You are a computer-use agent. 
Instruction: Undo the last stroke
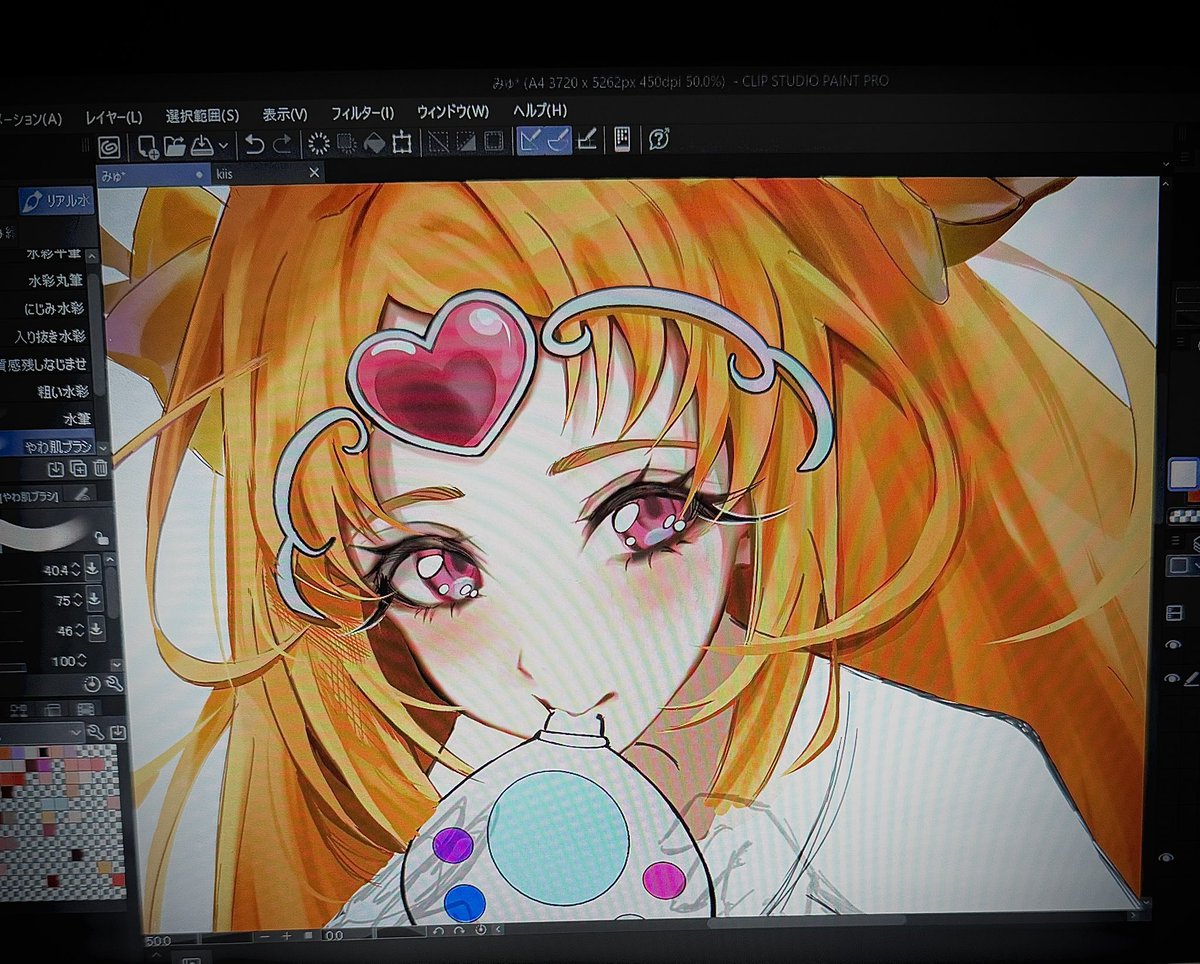(254, 144)
